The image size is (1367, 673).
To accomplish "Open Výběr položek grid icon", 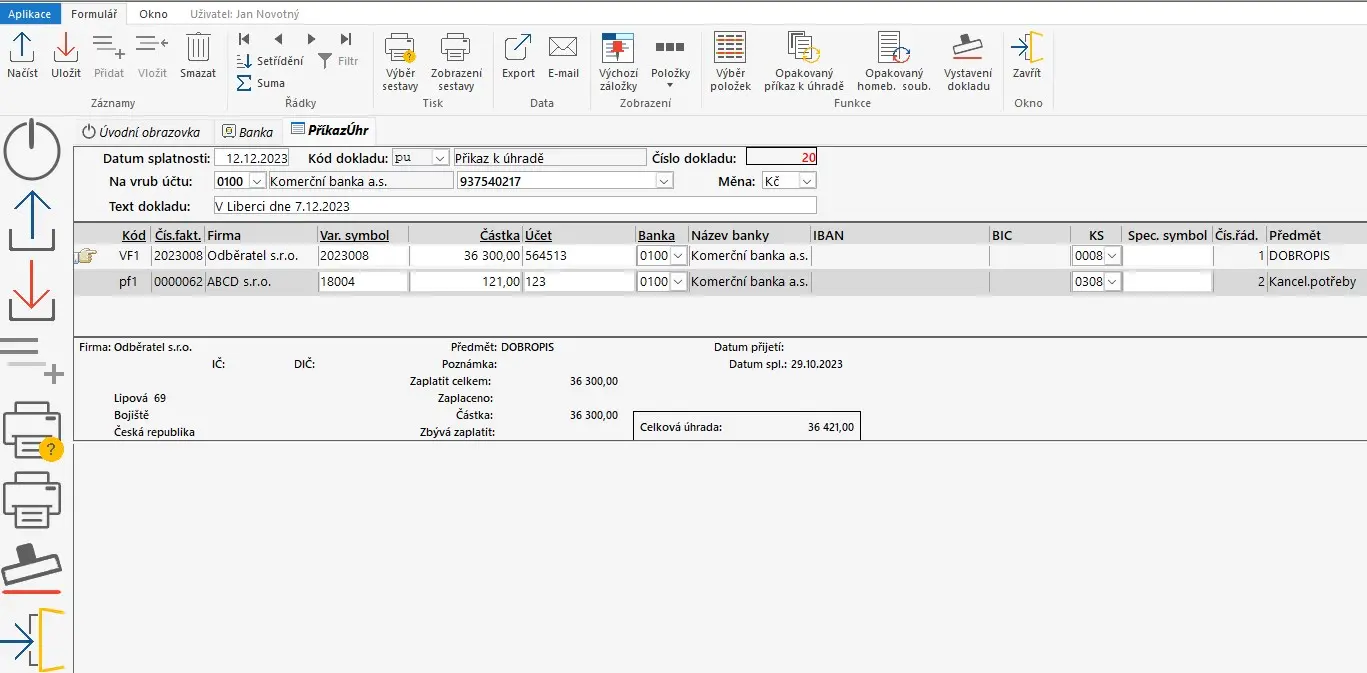I will point(730,48).
